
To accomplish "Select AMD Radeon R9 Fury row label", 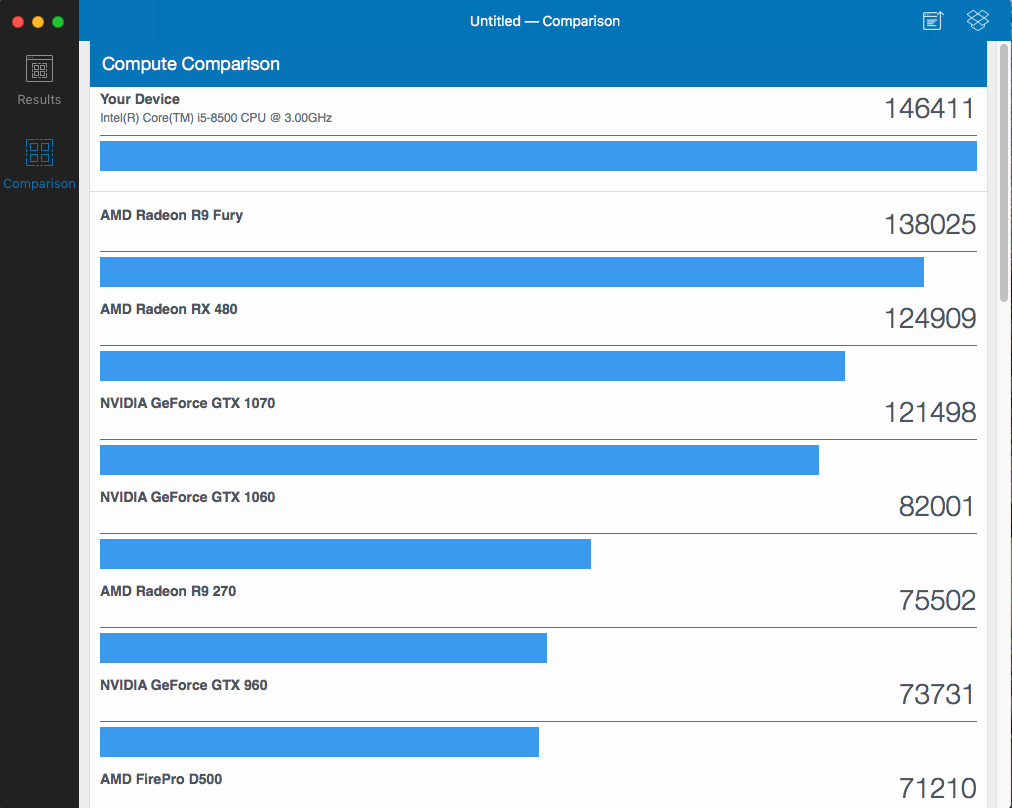I will click(172, 215).
